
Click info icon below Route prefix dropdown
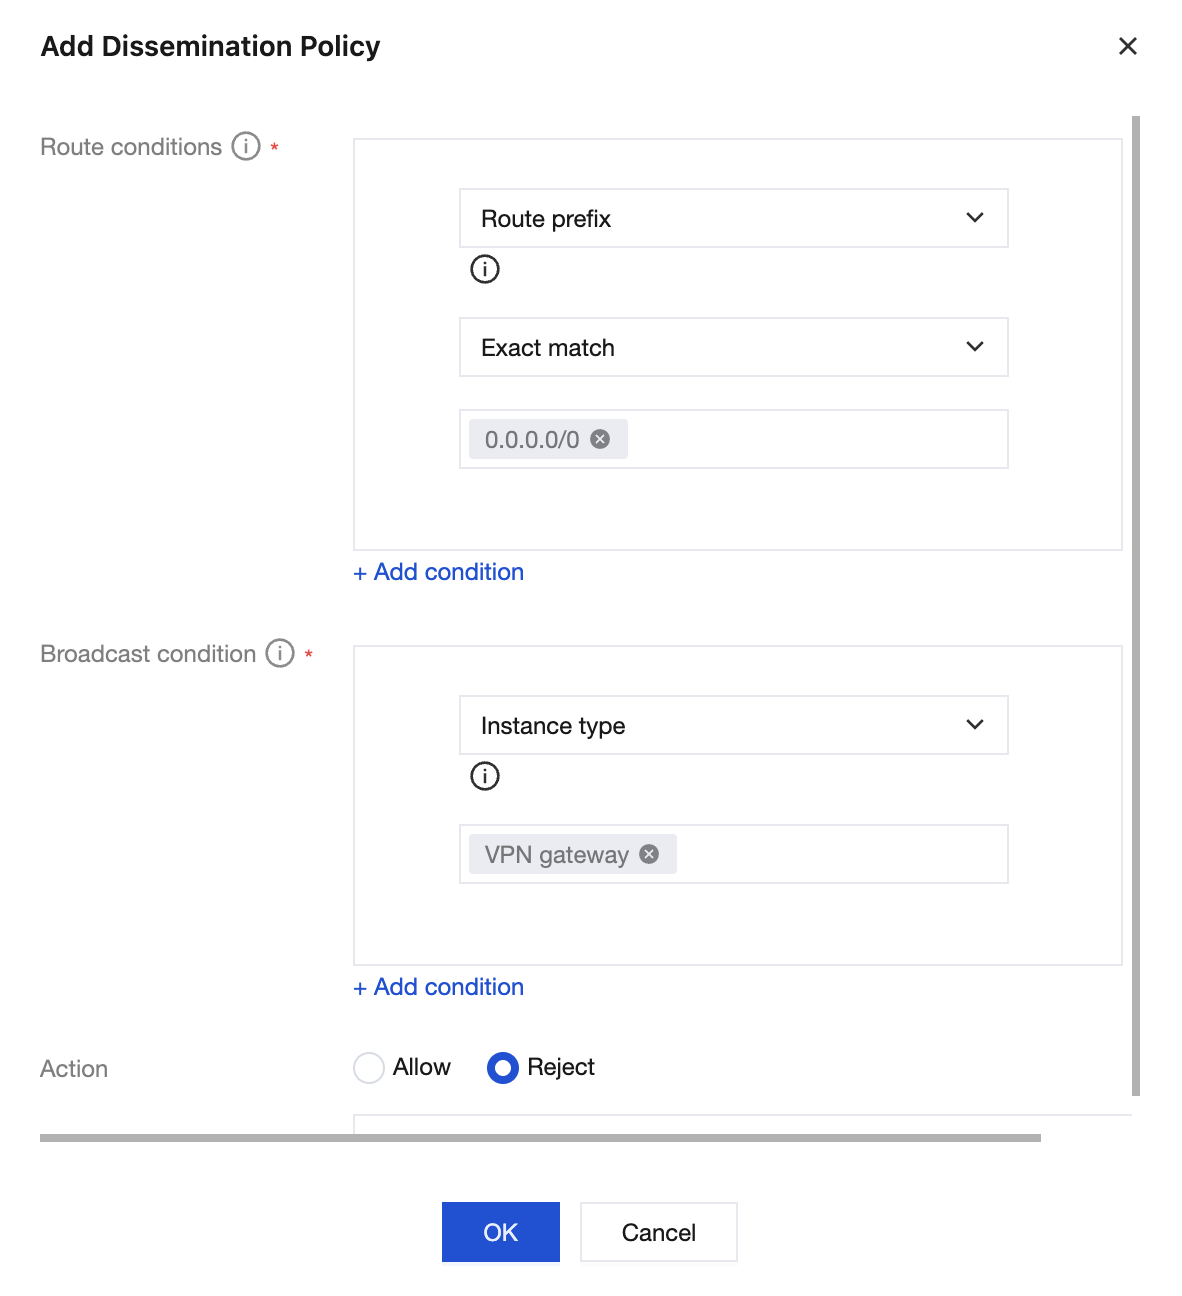(485, 269)
